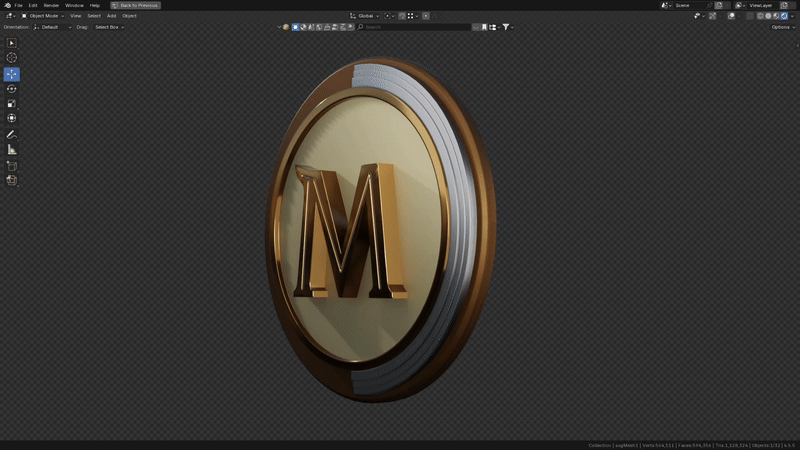Open the Object Mode dropdown

click(x=43, y=16)
